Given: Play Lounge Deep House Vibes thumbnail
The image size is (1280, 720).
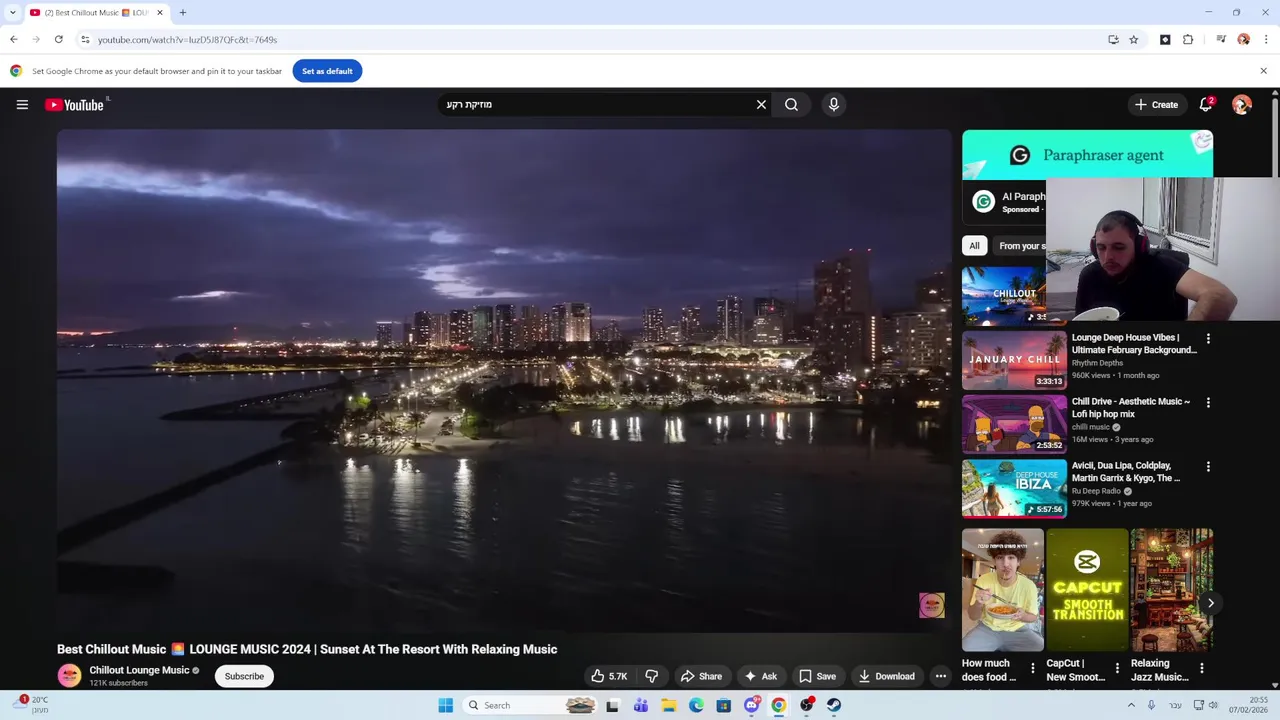Looking at the screenshot, I should pos(1014,360).
